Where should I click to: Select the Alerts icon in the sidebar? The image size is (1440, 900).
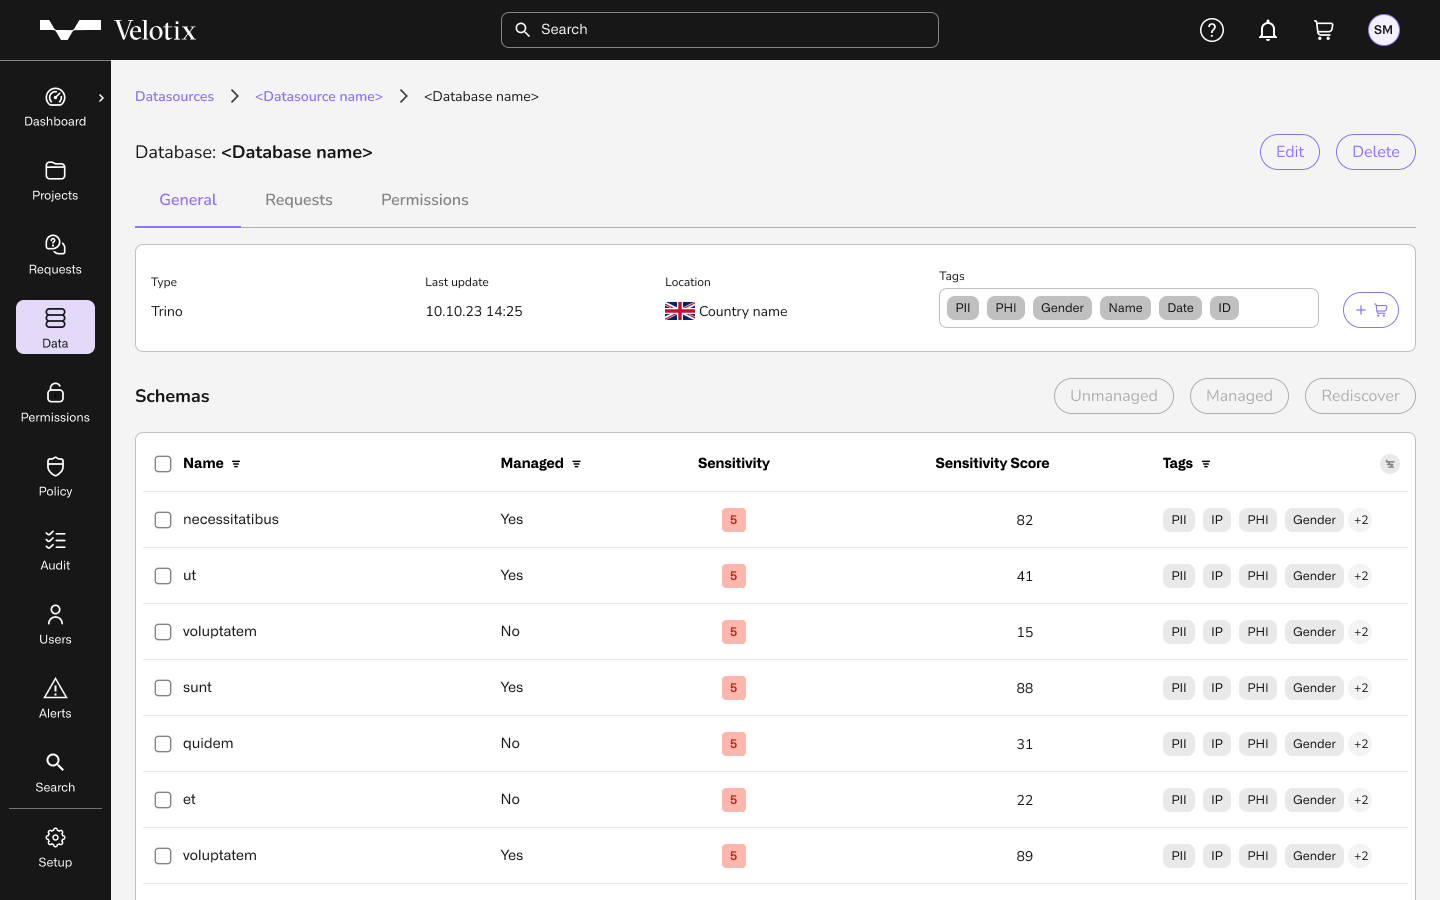[x=55, y=698]
